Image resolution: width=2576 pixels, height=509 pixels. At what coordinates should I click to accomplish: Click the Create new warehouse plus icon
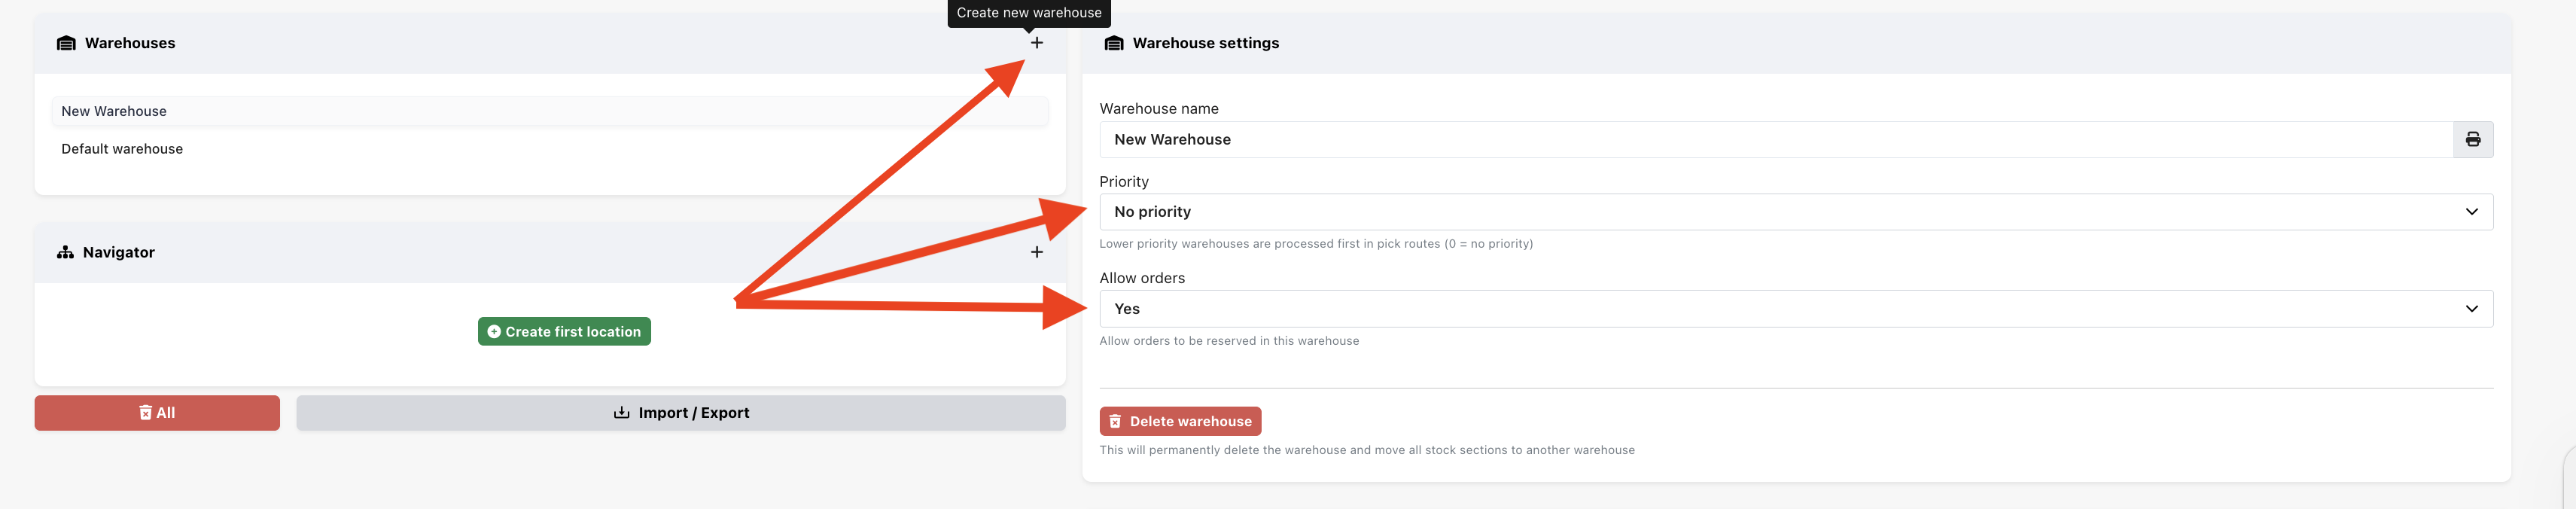coord(1036,43)
